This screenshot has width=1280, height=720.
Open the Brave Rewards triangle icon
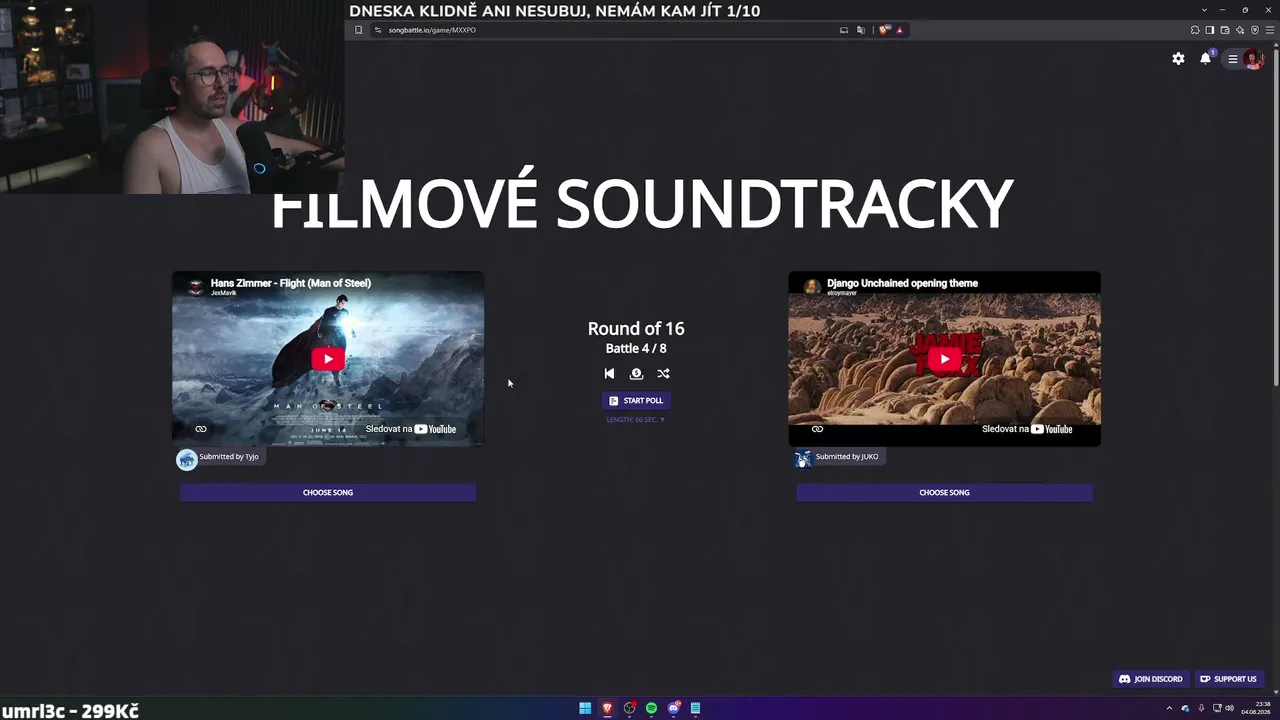coord(900,30)
